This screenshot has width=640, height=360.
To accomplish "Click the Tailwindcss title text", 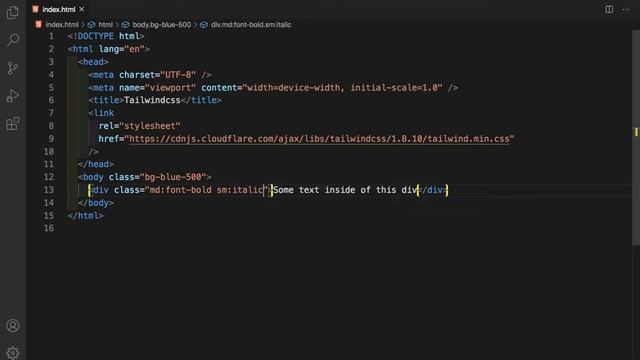I will pos(152,100).
